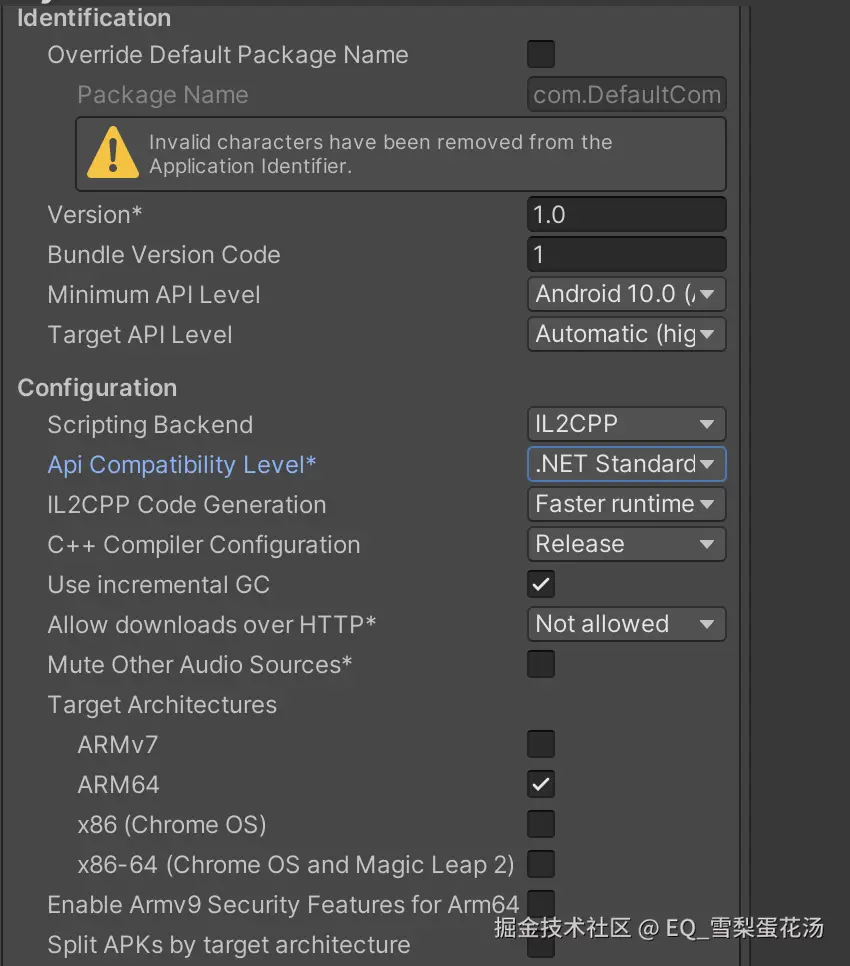This screenshot has width=850, height=966.
Task: Click the yellow warning icon
Action: click(113, 153)
